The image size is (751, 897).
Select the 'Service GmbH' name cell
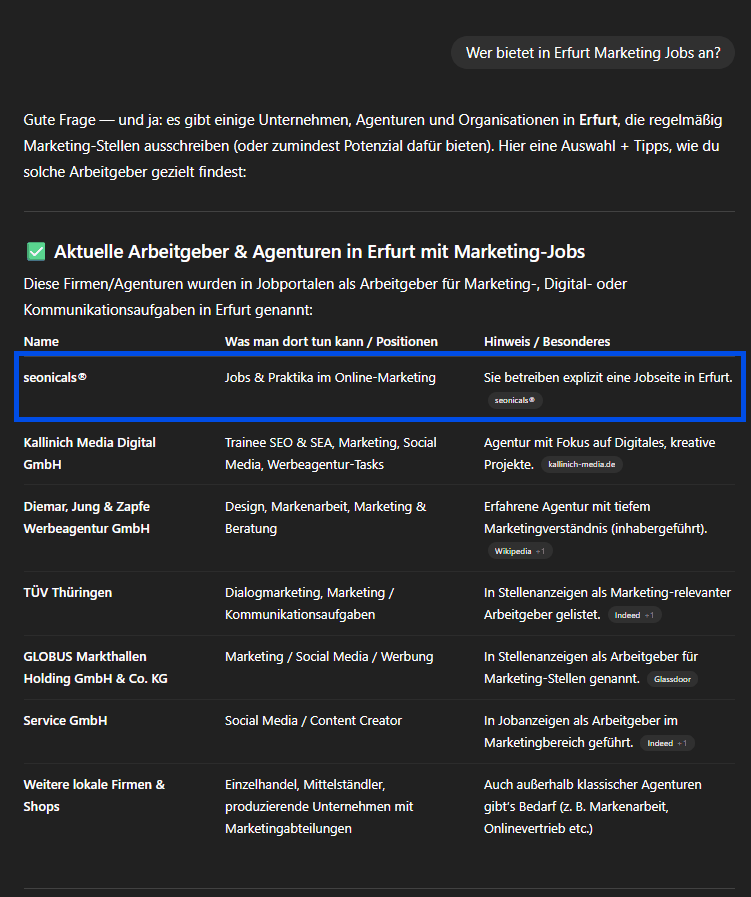pos(65,721)
